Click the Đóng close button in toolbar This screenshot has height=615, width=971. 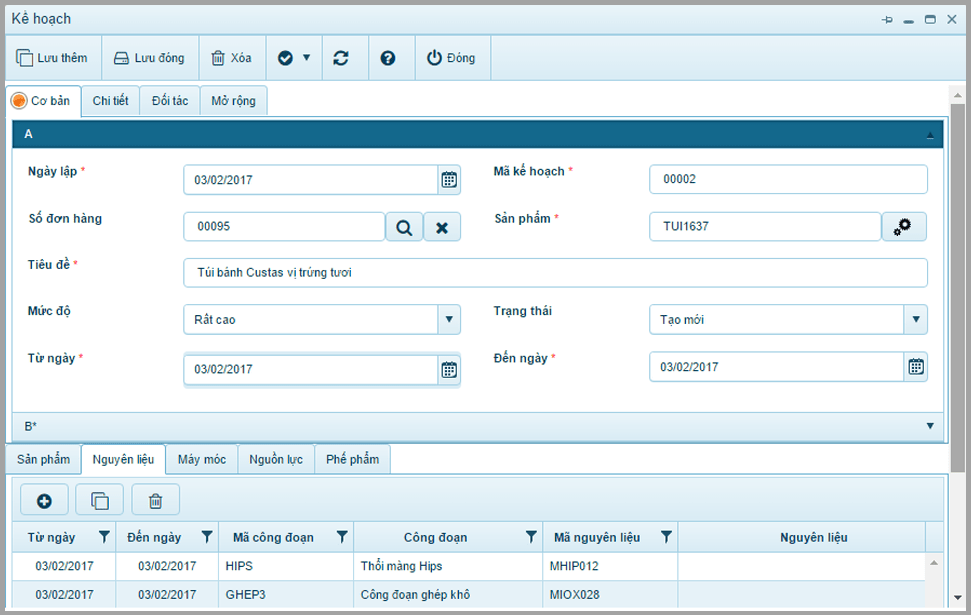click(453, 58)
